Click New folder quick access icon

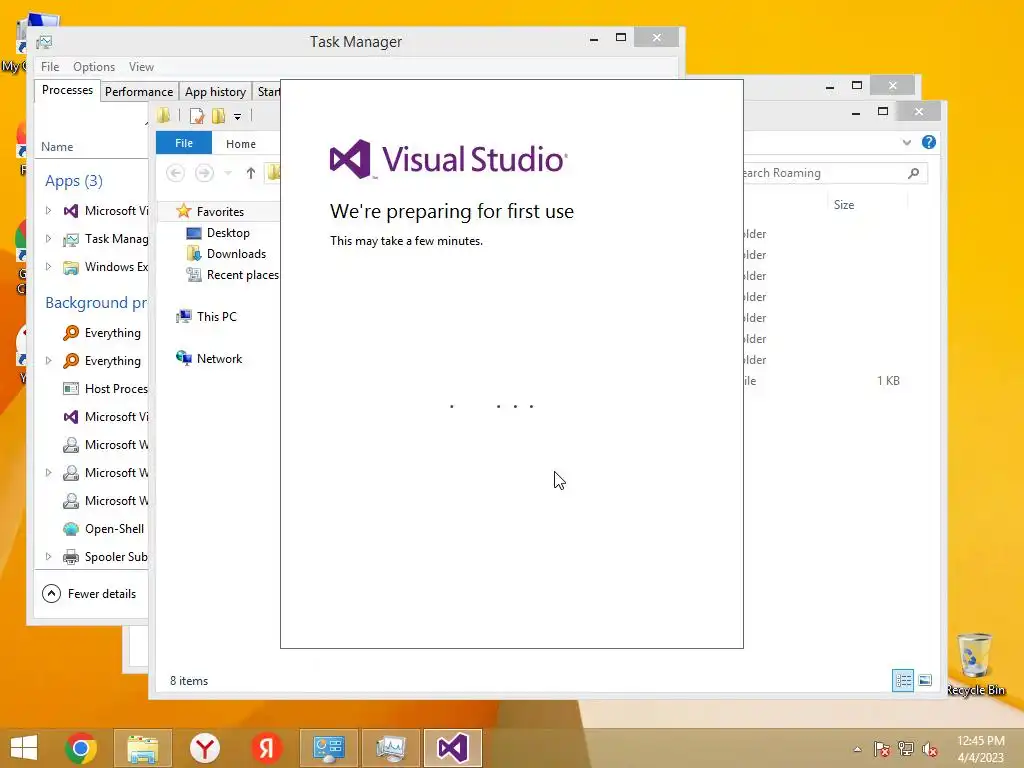[x=218, y=116]
